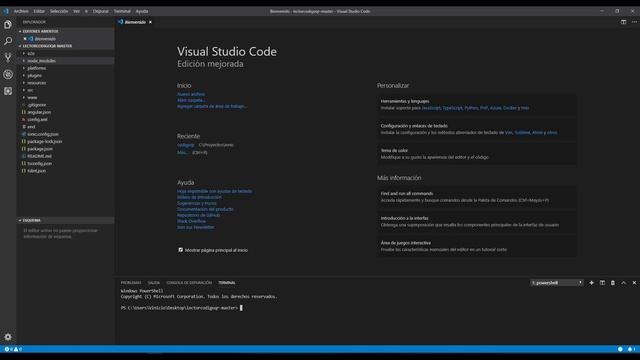Open the Manage gear in activity bar
This screenshot has height=360, width=640.
tap(8, 337)
